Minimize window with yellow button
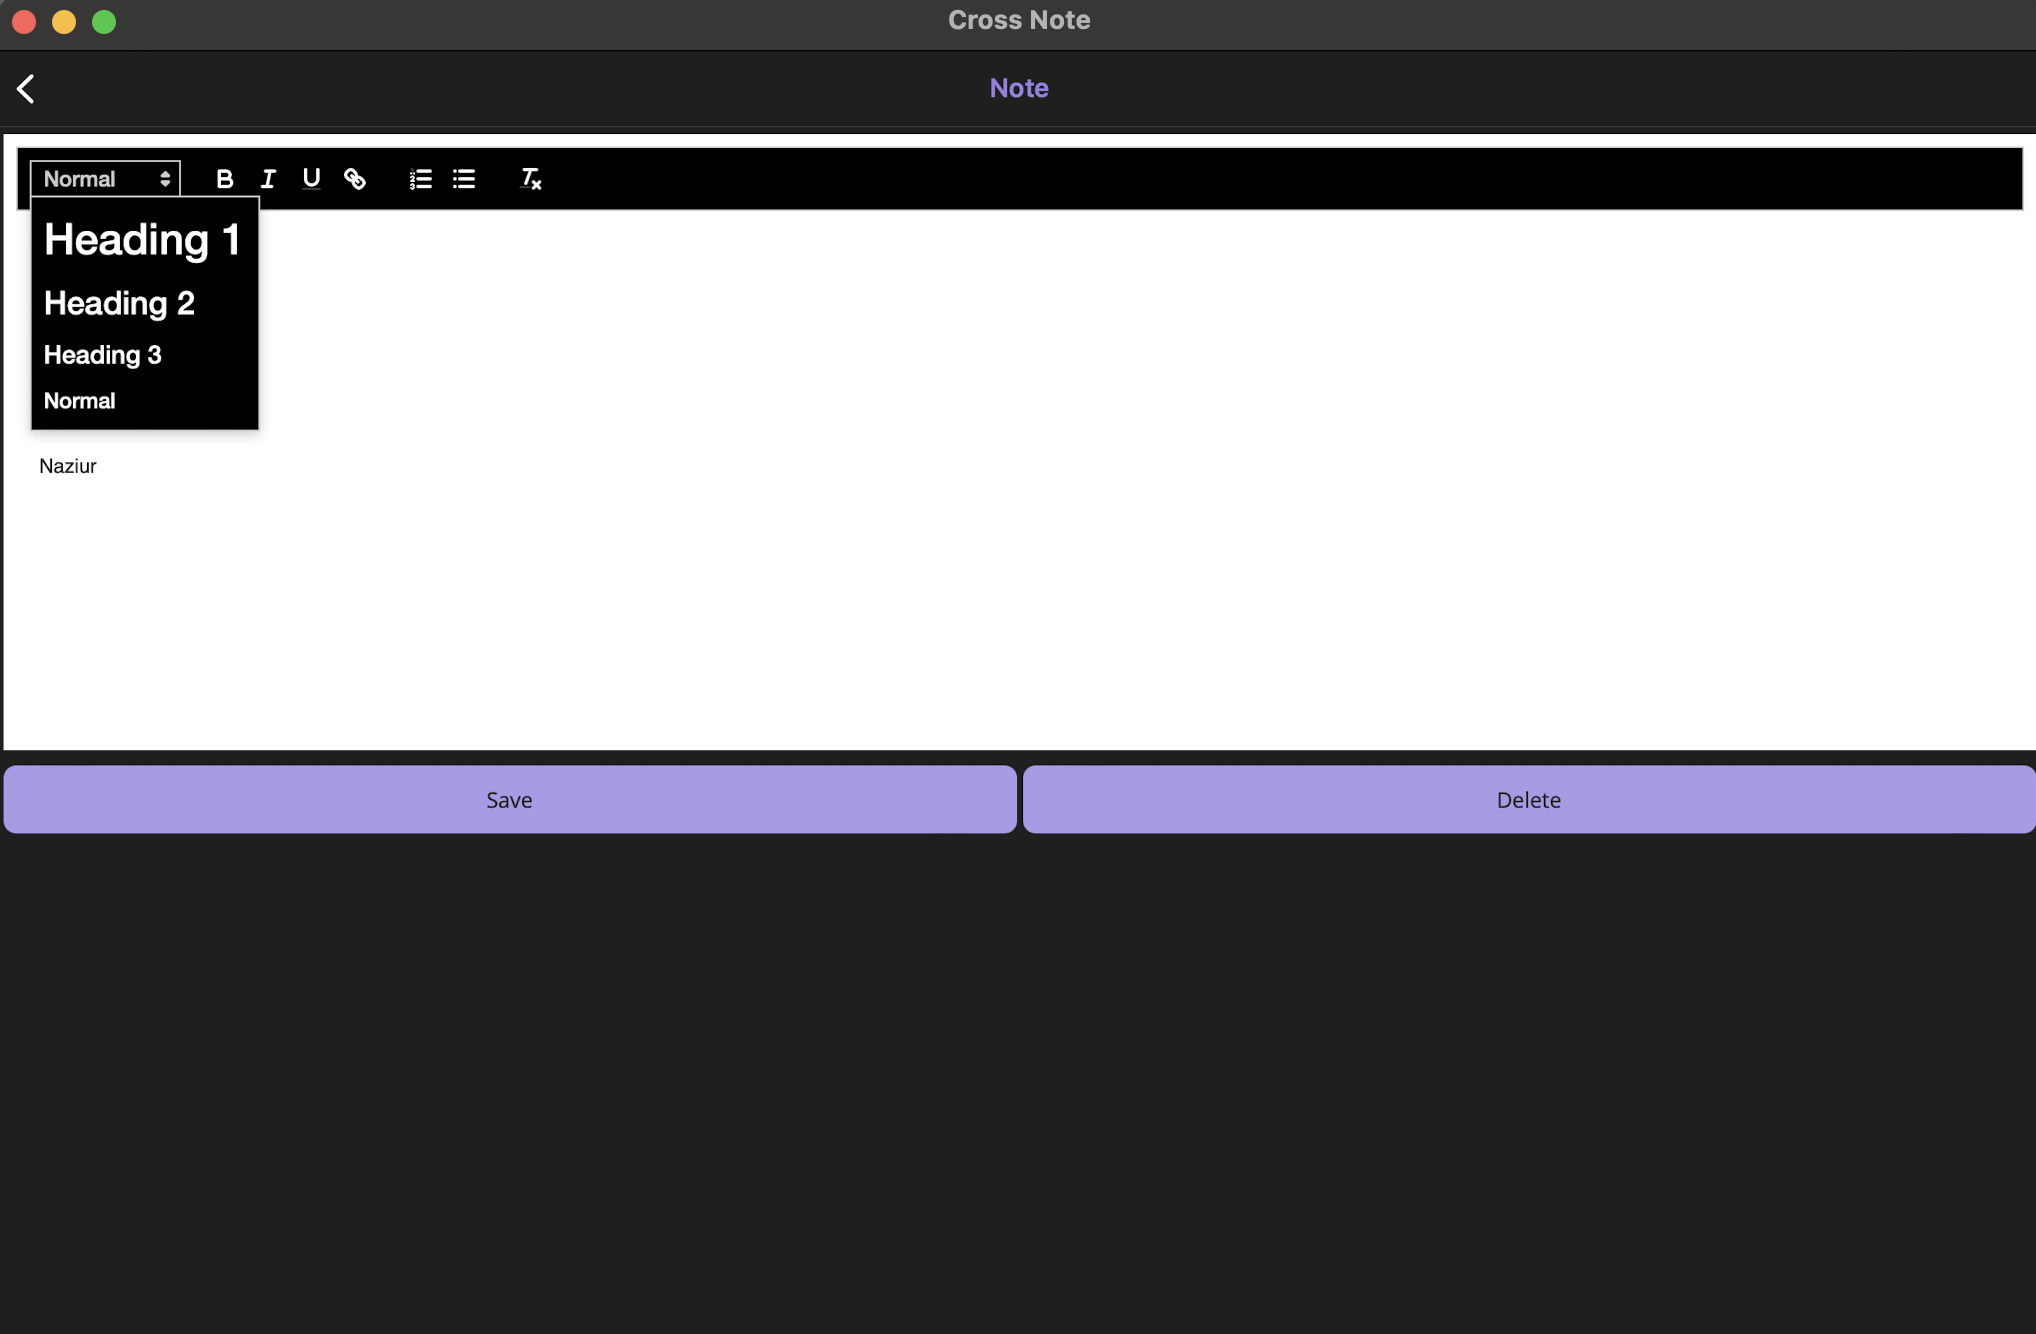2036x1334 pixels. 64,22
